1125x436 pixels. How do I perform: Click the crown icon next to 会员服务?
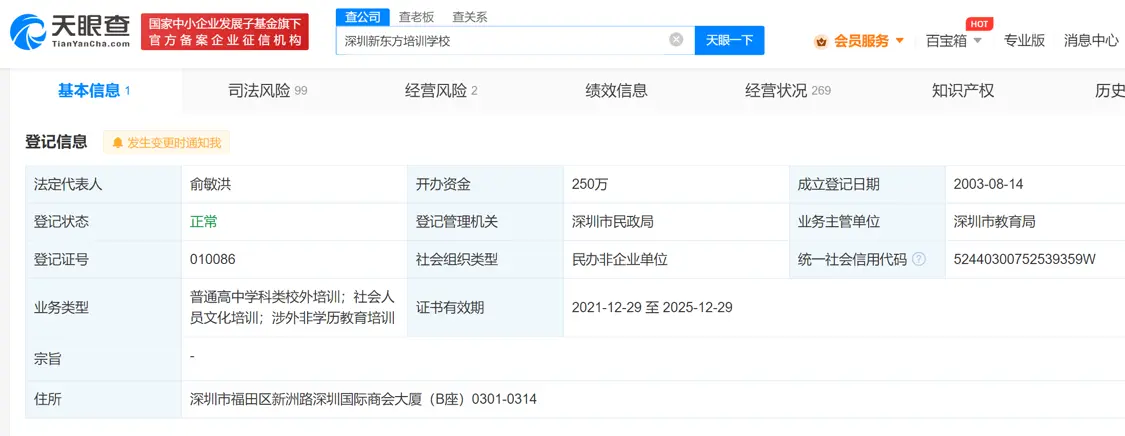tap(822, 42)
